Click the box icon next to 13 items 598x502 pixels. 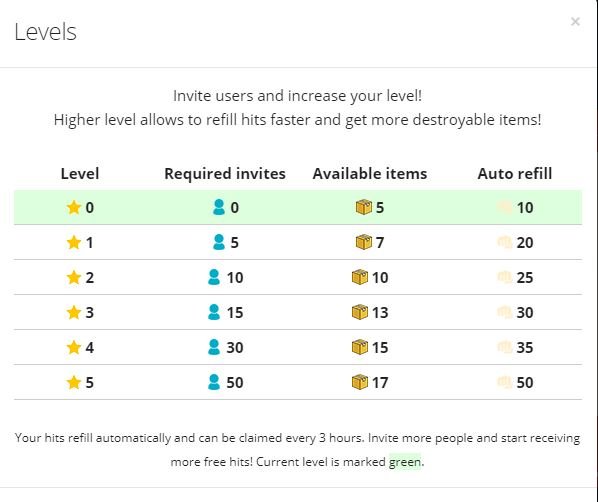coord(359,312)
